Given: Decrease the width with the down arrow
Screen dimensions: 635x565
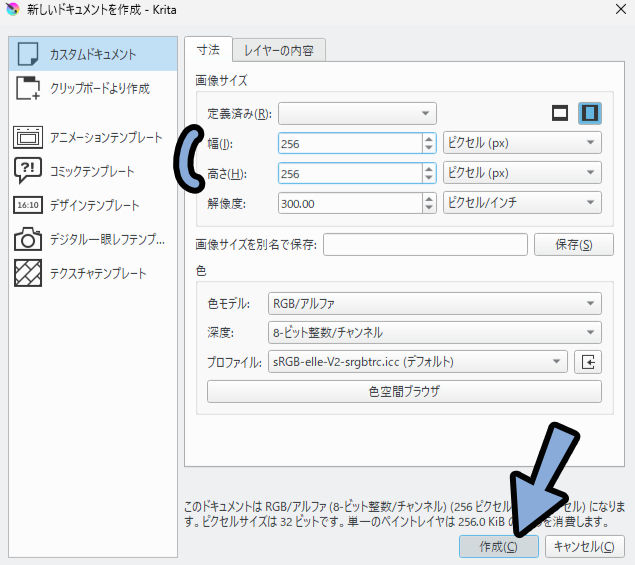Looking at the screenshot, I should click(429, 148).
